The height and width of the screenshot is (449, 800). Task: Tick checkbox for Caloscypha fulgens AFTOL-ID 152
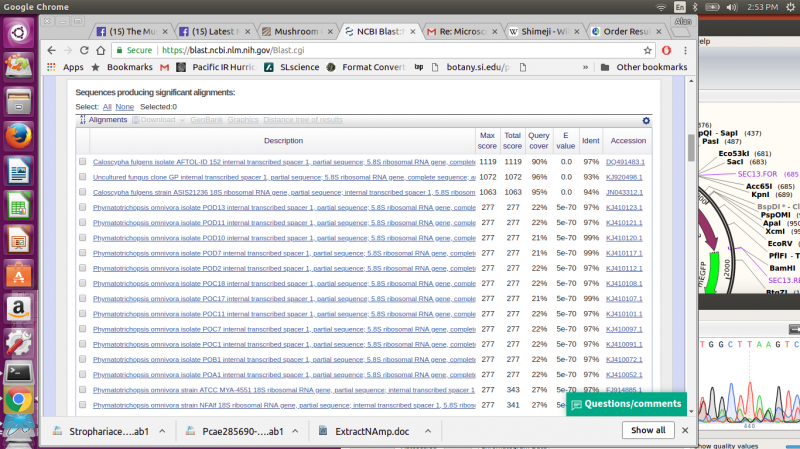coord(83,162)
